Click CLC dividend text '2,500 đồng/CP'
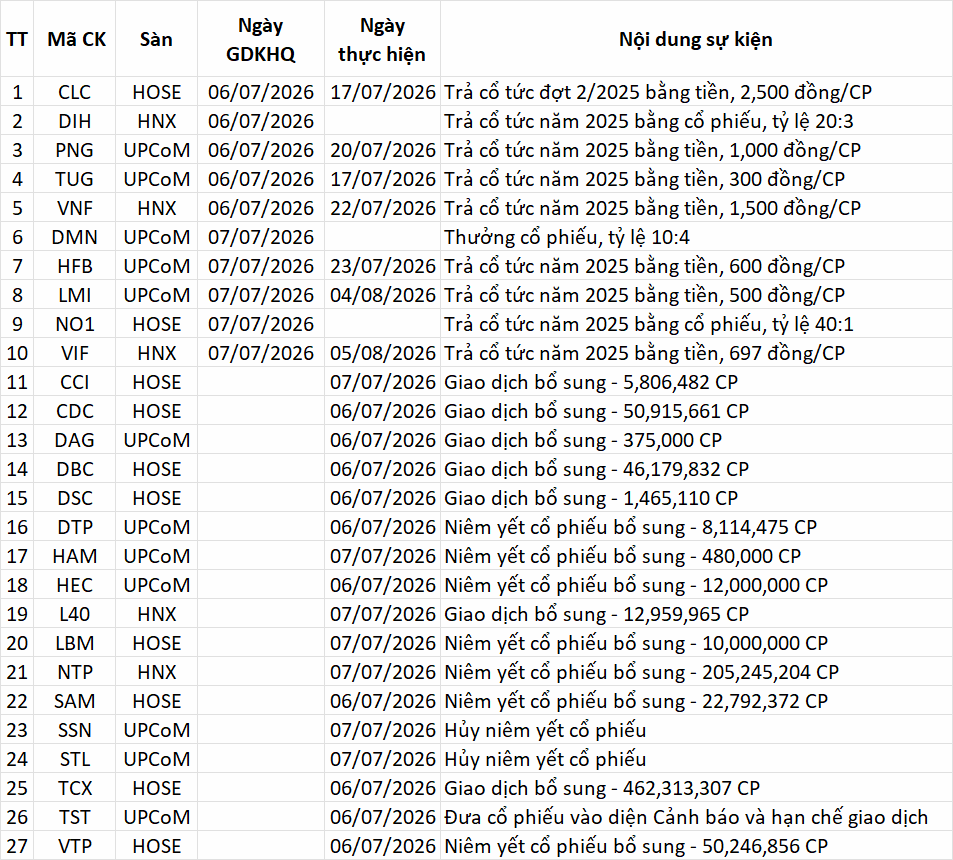The image size is (953, 860). 805,92
